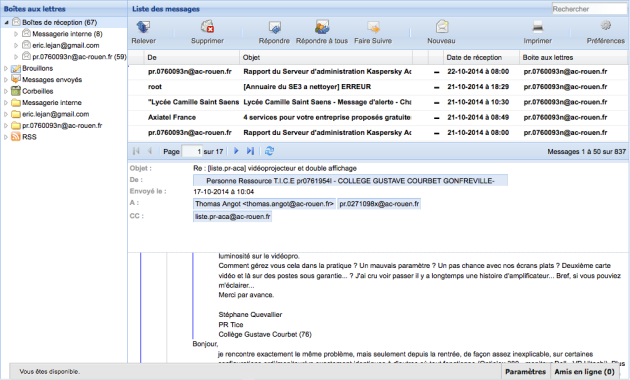Open Préférences gear icon
The width and height of the screenshot is (630, 380).
pos(605,26)
